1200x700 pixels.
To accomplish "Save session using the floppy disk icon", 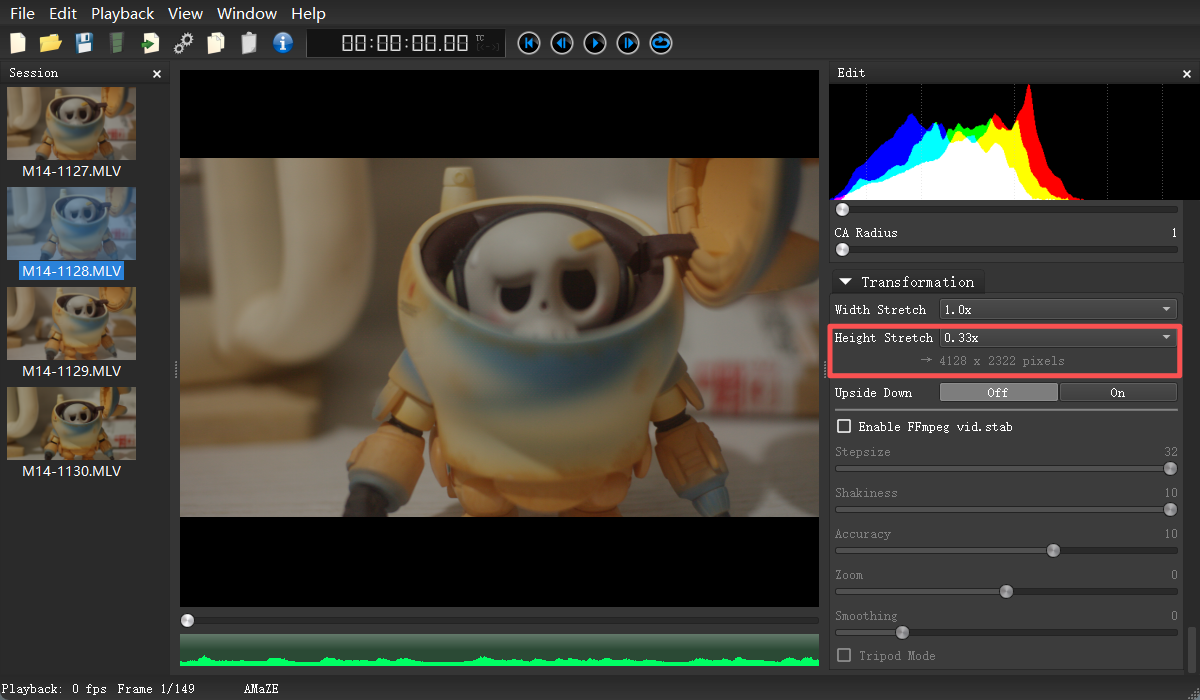I will (84, 43).
